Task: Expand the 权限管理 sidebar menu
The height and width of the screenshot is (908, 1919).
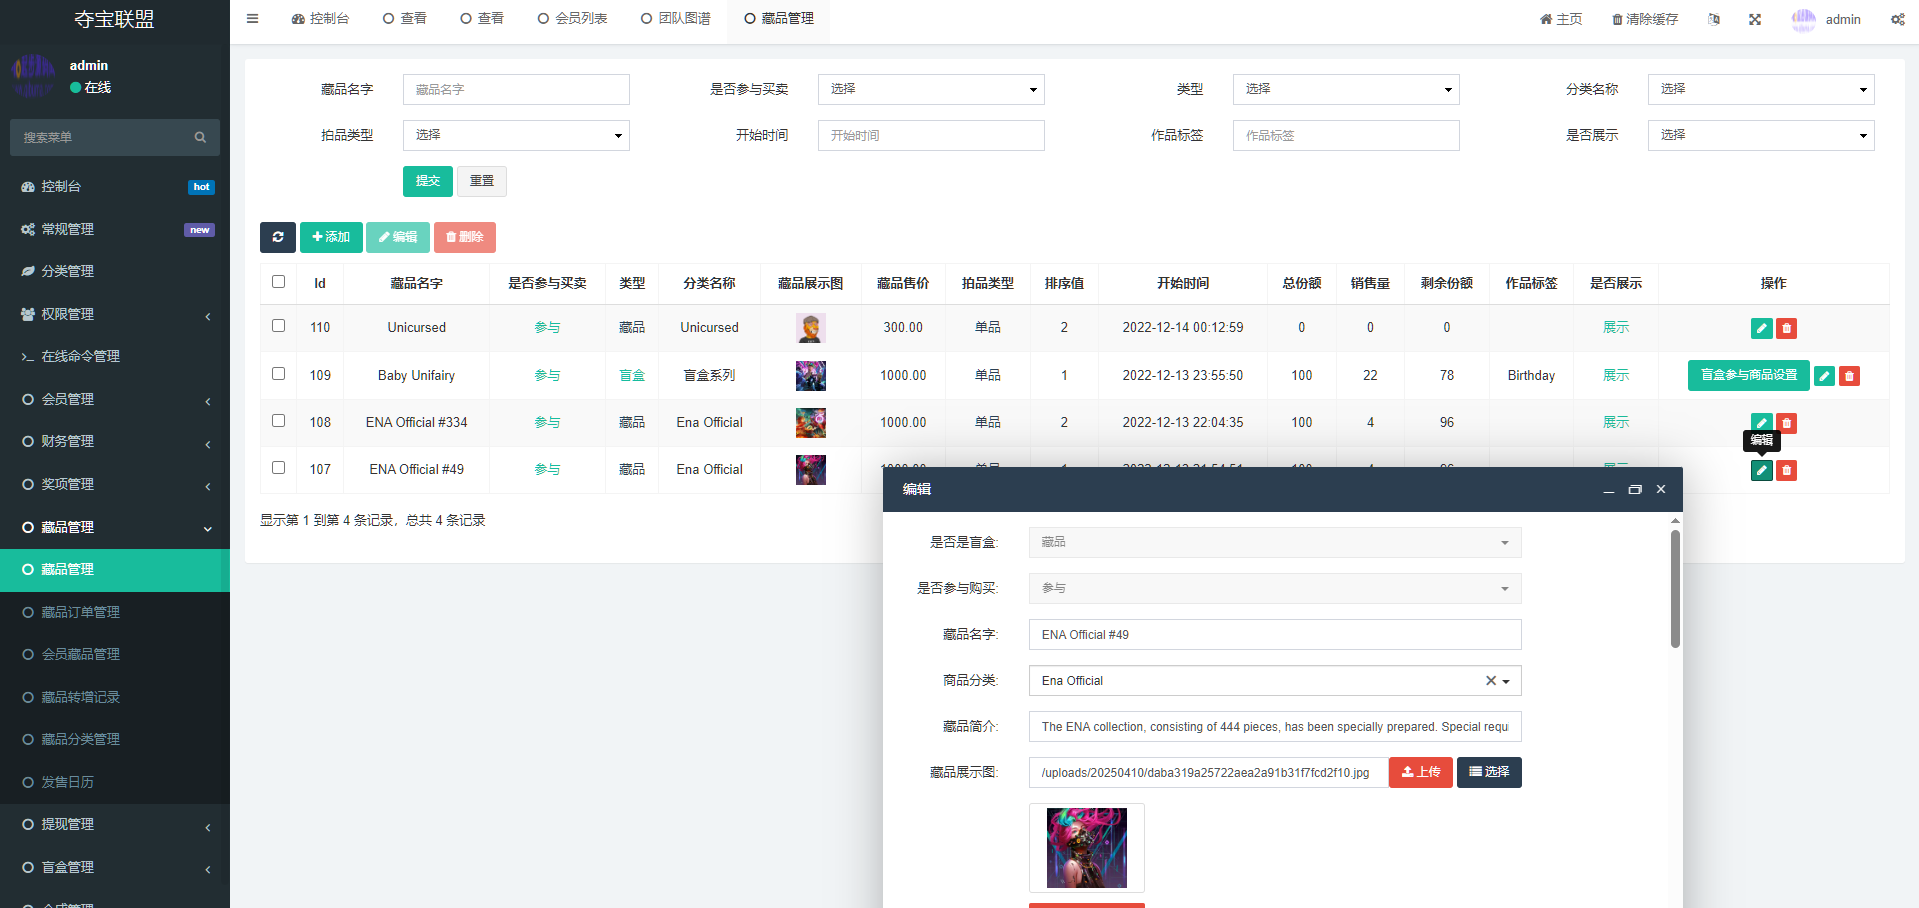Action: pos(115,314)
